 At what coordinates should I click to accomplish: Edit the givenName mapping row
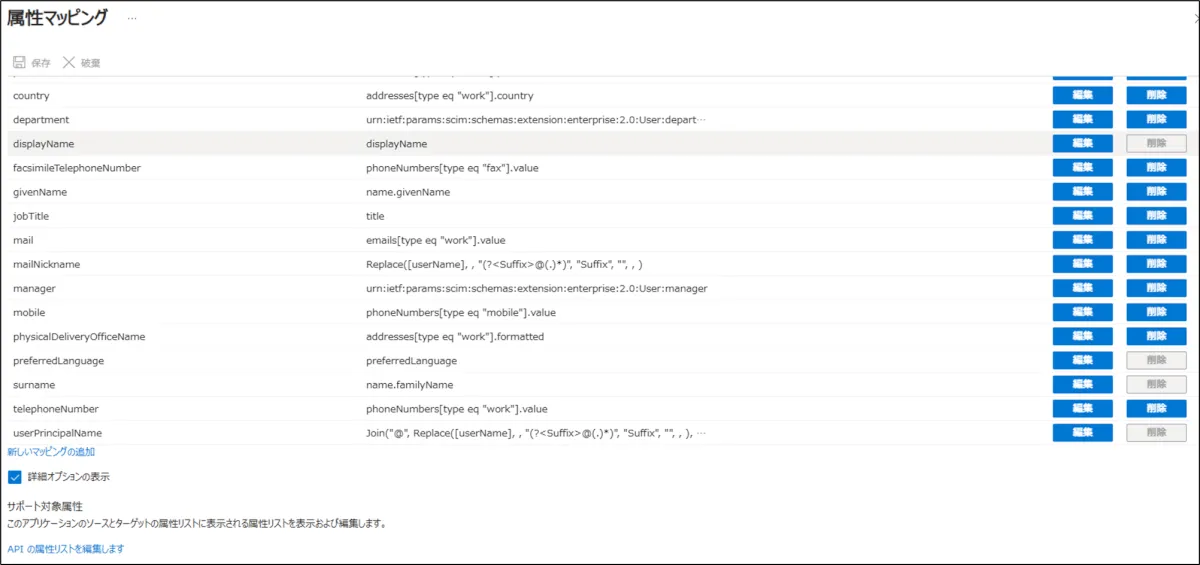[1082, 192]
